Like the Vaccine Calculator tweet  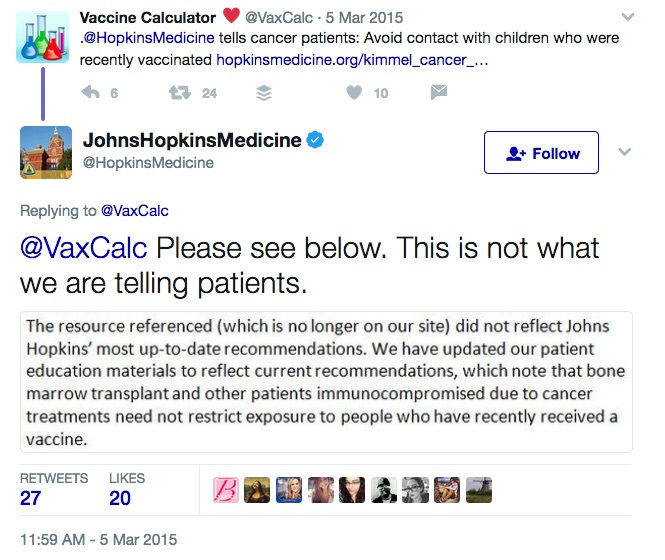(353, 93)
